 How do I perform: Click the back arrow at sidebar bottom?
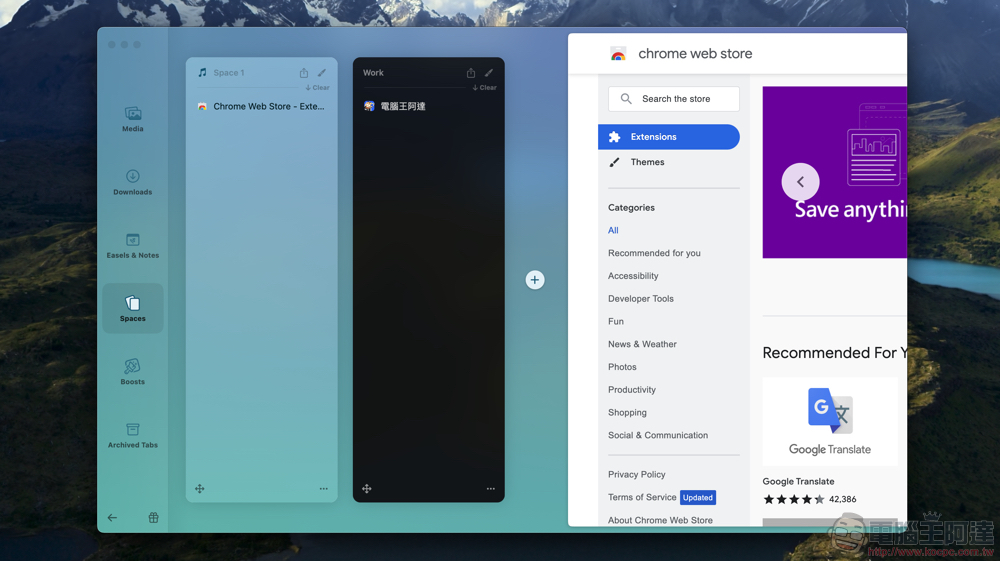coord(112,518)
